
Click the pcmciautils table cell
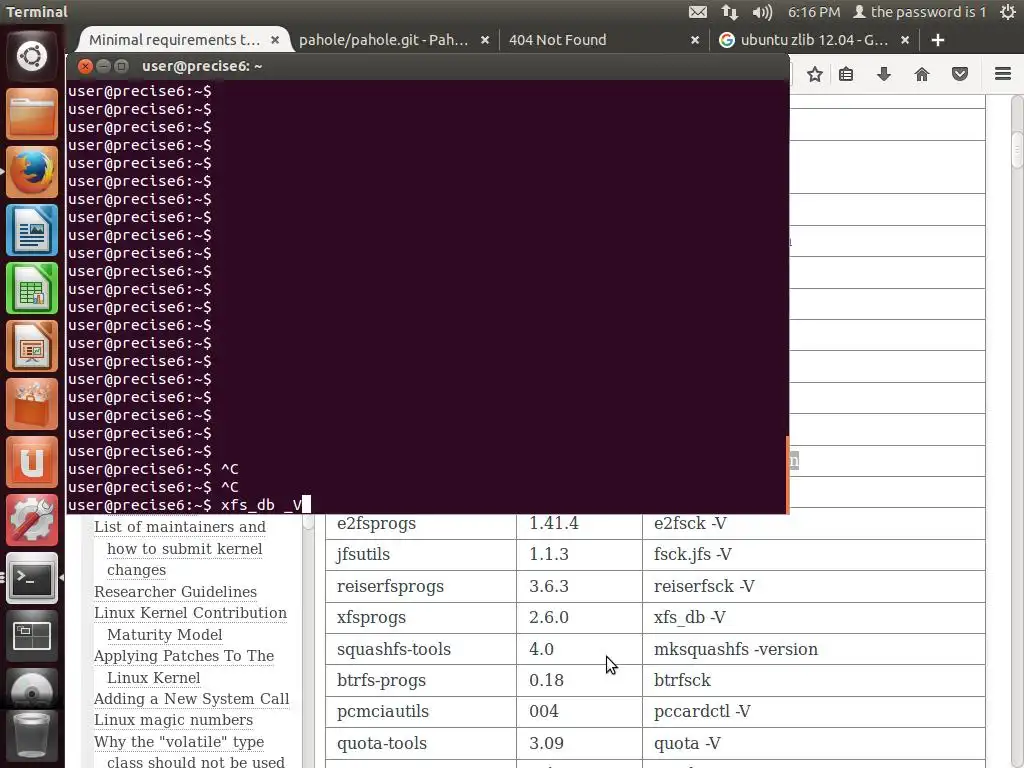pos(421,712)
